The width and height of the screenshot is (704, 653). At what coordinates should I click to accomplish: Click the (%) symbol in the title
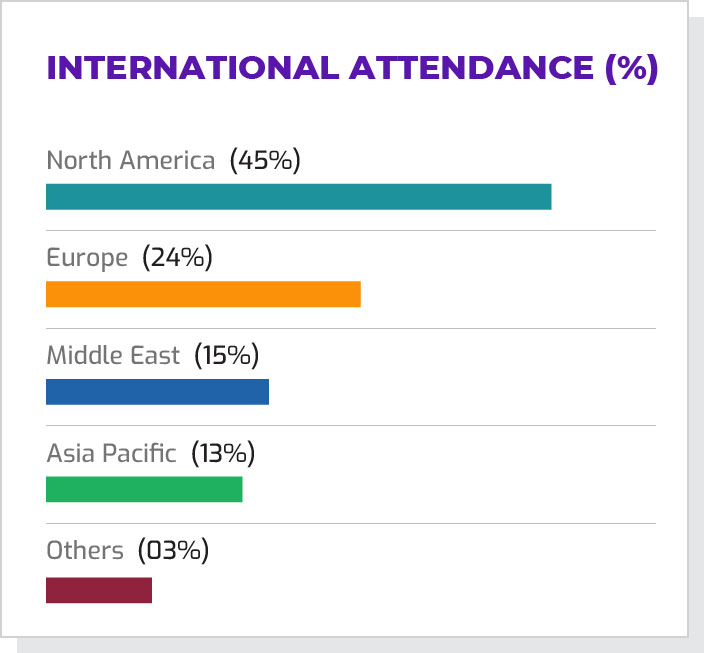[632, 69]
